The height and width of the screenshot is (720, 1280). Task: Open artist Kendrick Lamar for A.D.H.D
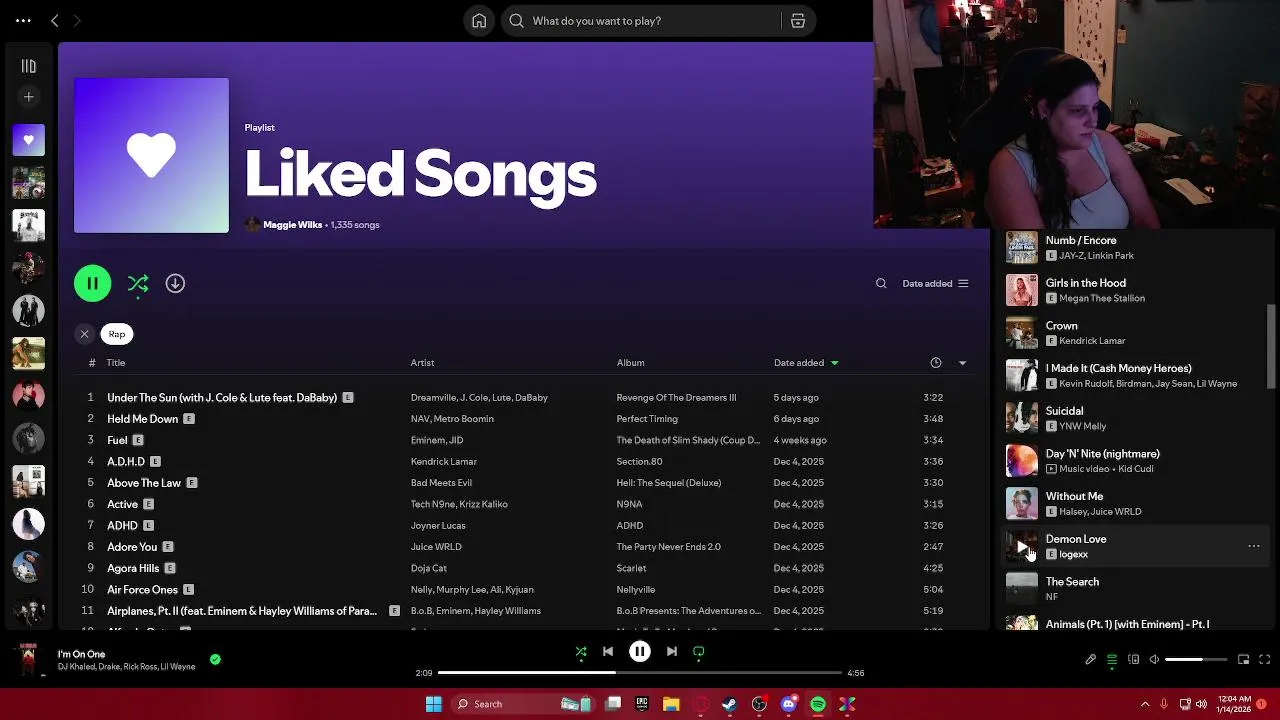click(443, 462)
